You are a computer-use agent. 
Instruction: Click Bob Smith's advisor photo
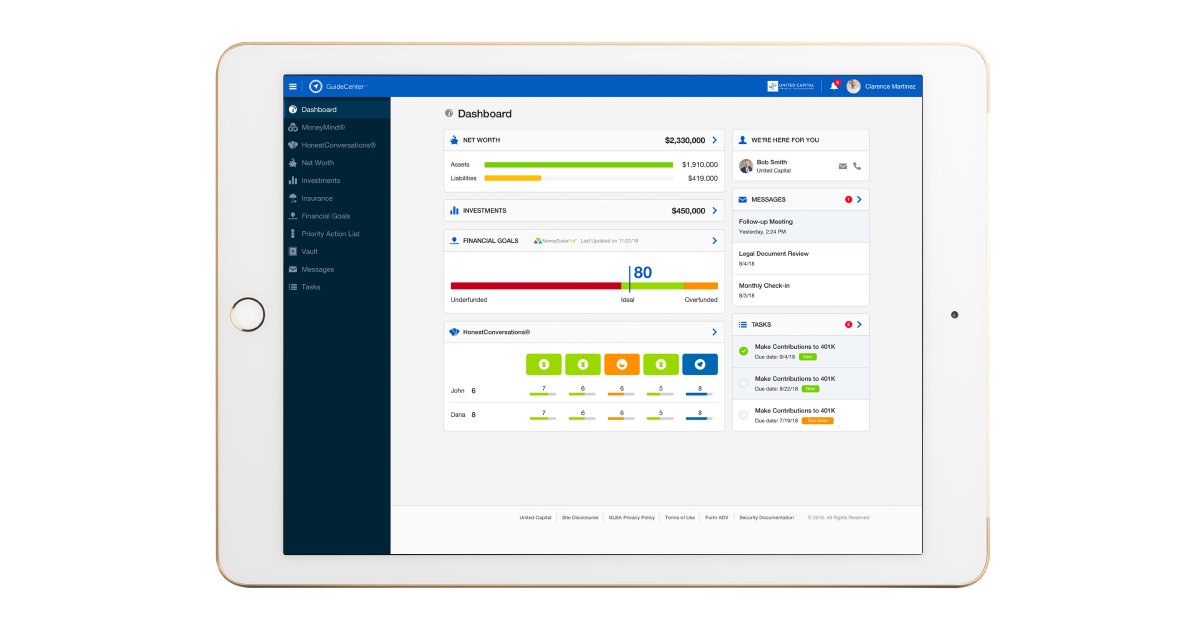(x=746, y=166)
